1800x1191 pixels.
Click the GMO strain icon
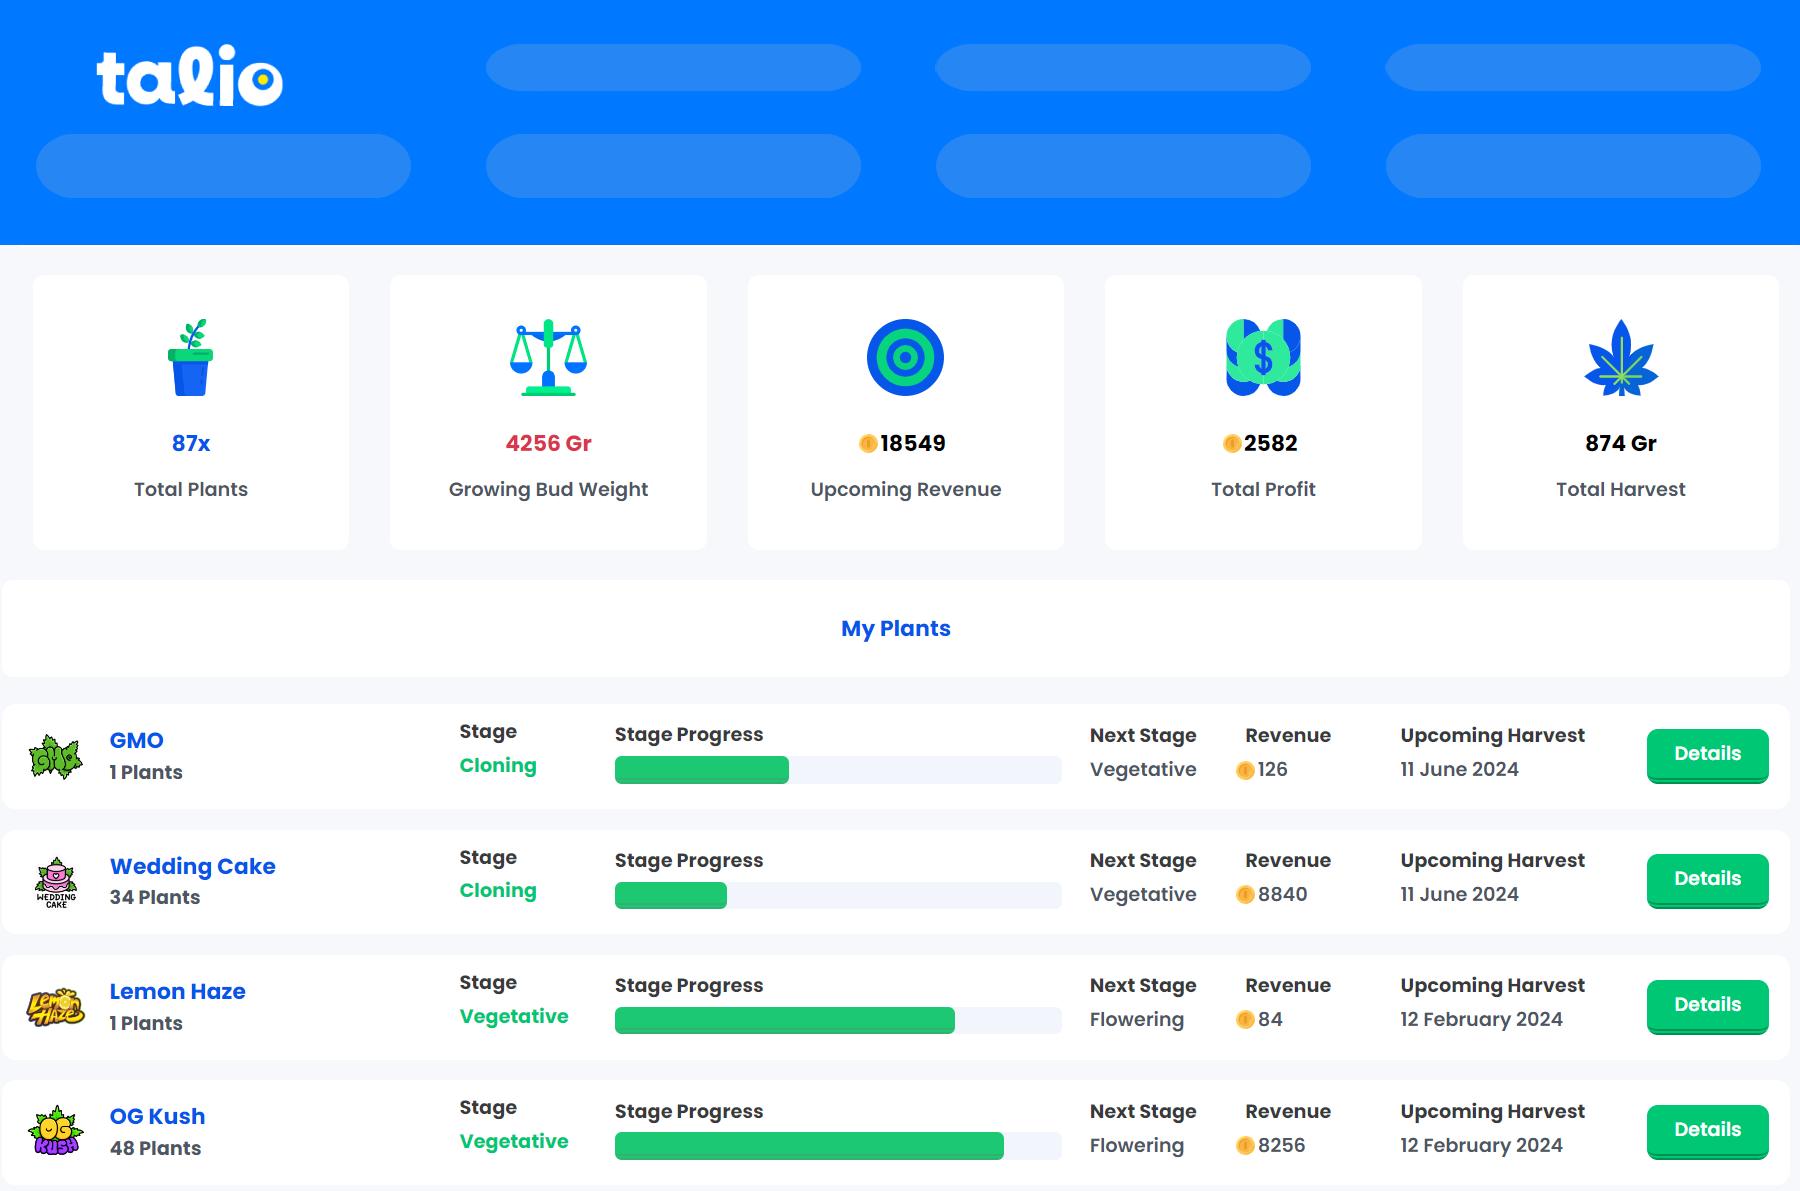[55, 756]
